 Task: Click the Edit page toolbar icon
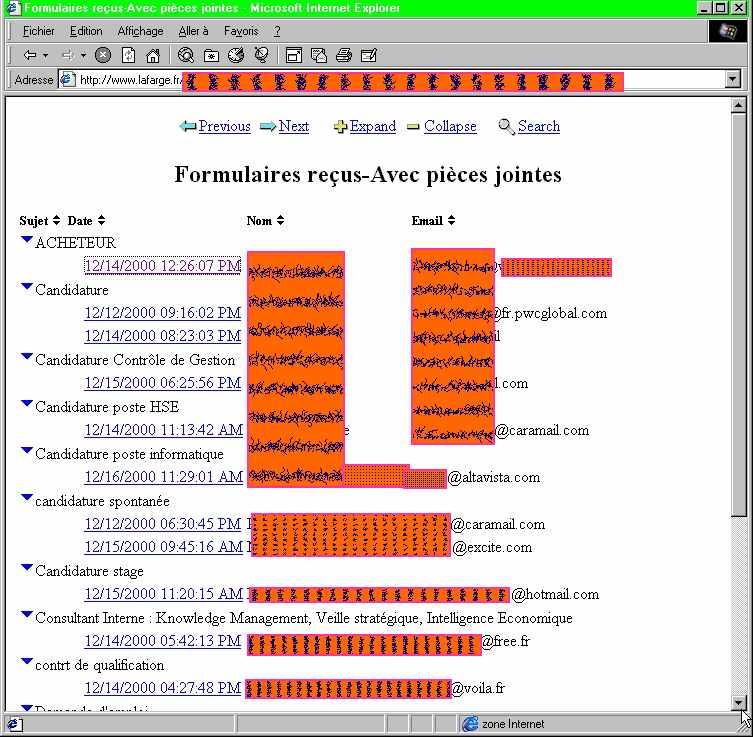[x=369, y=55]
